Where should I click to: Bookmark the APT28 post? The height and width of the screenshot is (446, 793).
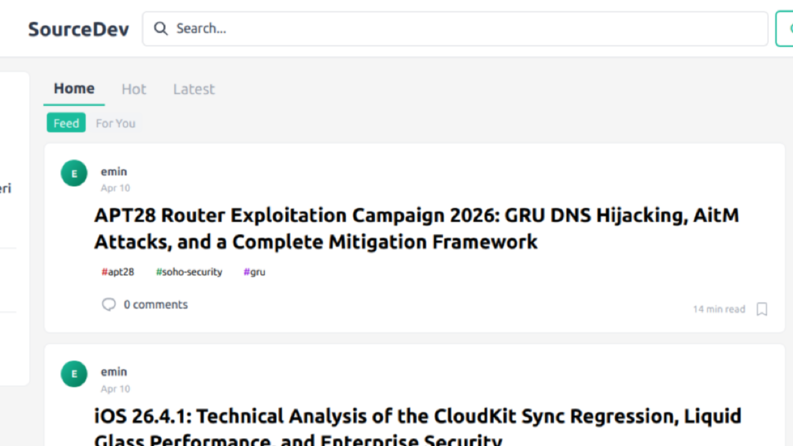pyautogui.click(x=762, y=309)
